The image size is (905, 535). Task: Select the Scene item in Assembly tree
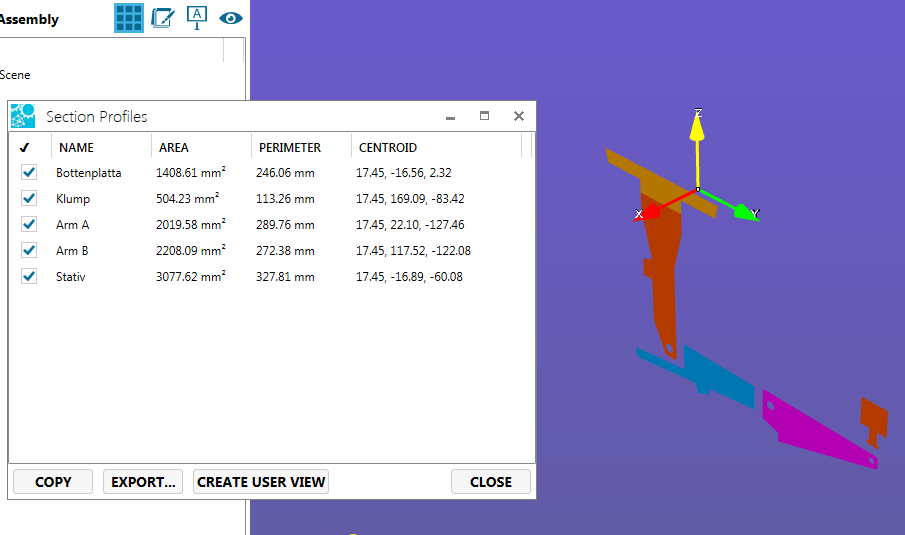(x=16, y=75)
